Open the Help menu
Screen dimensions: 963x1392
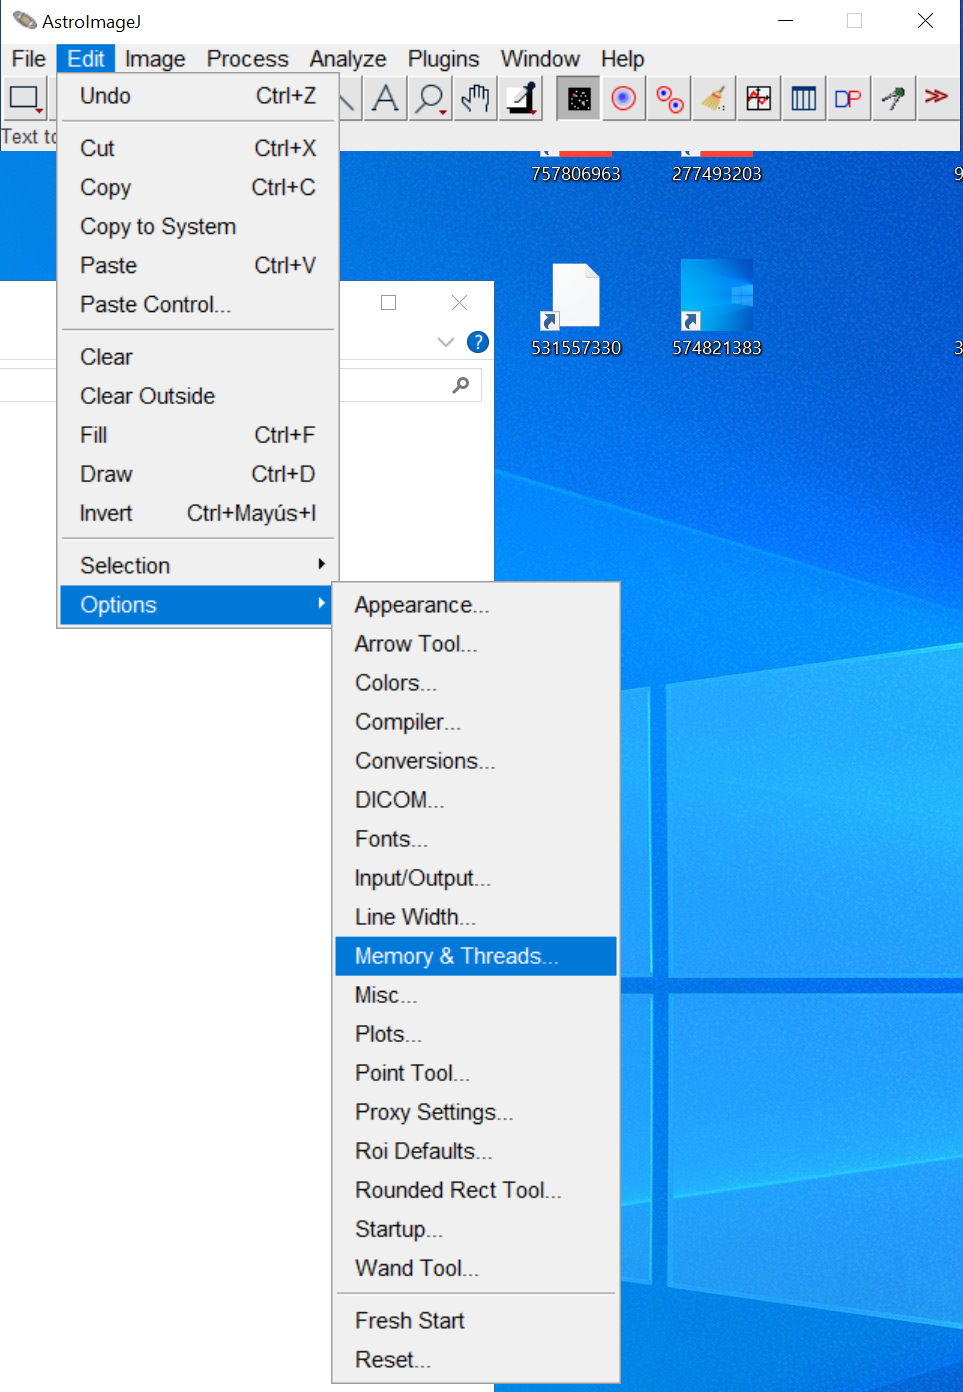coord(622,59)
